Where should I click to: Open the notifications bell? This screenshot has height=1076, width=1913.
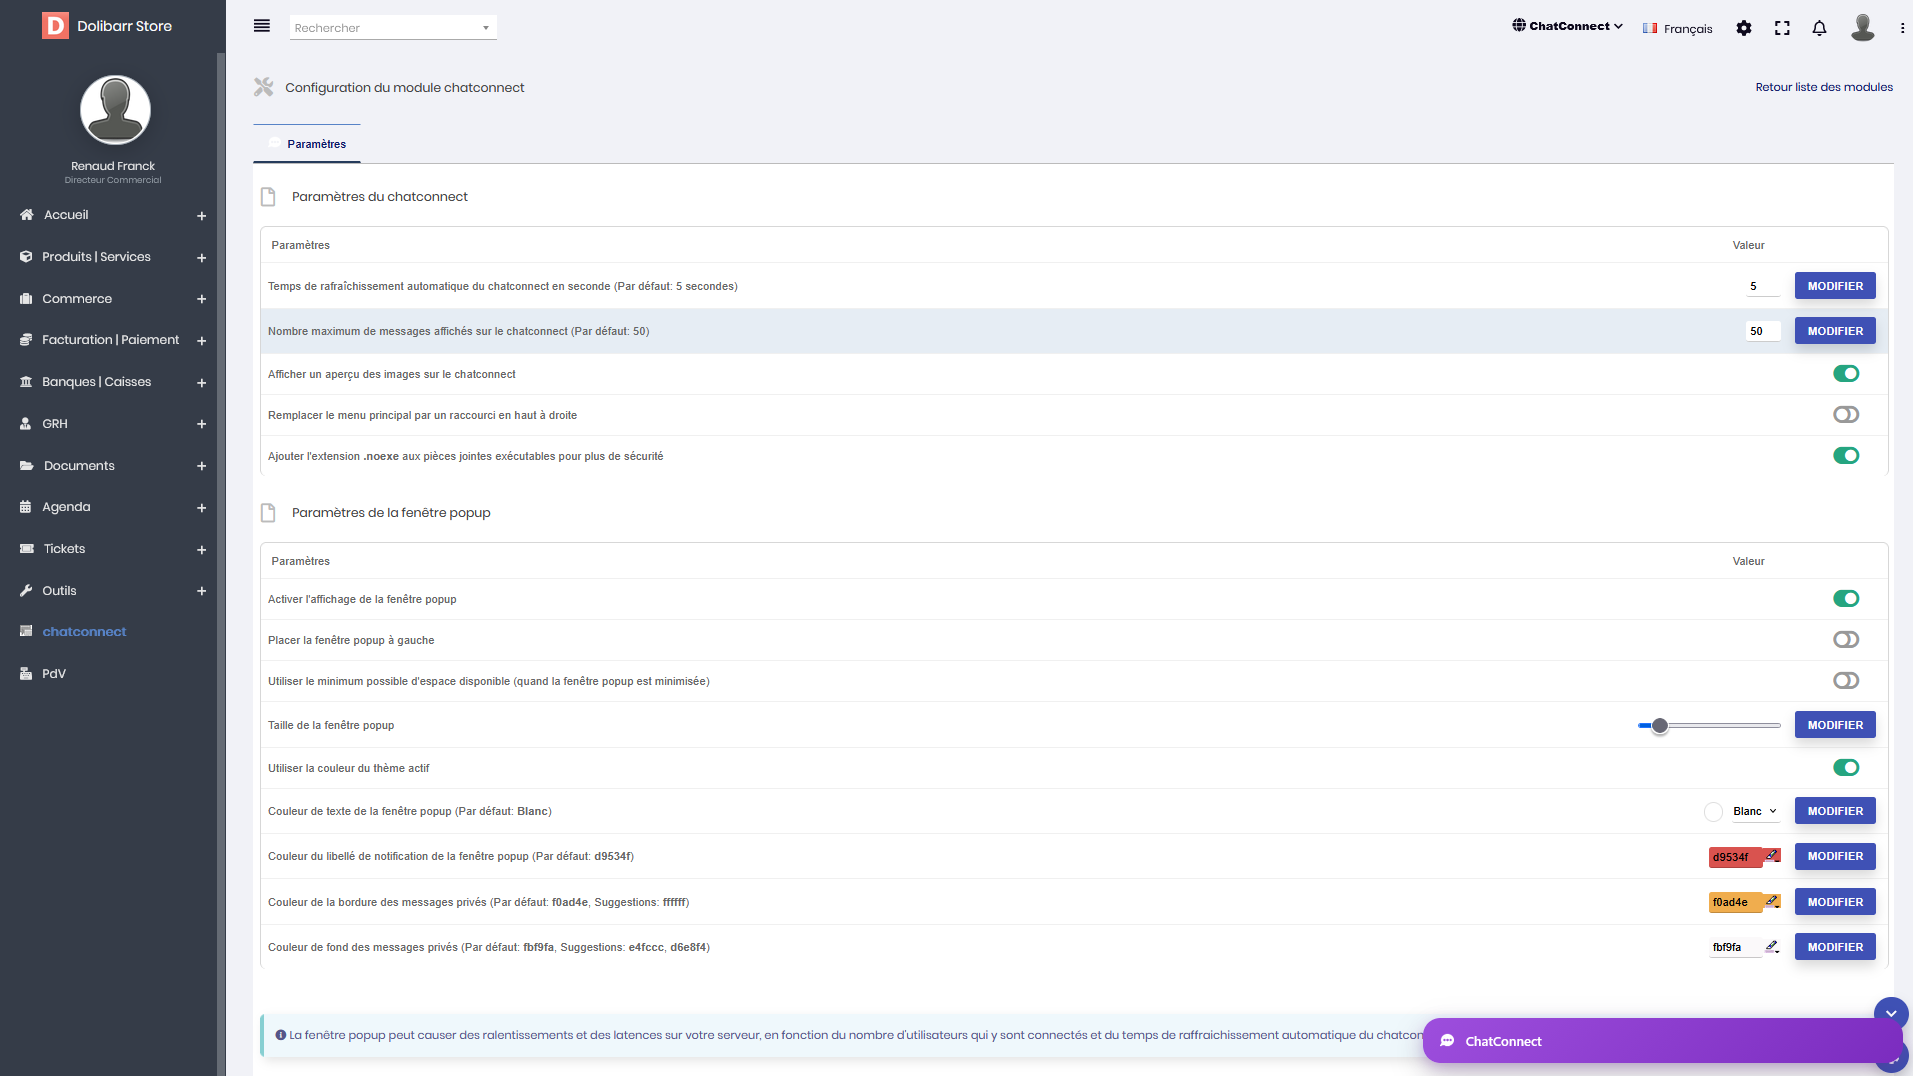(1820, 28)
